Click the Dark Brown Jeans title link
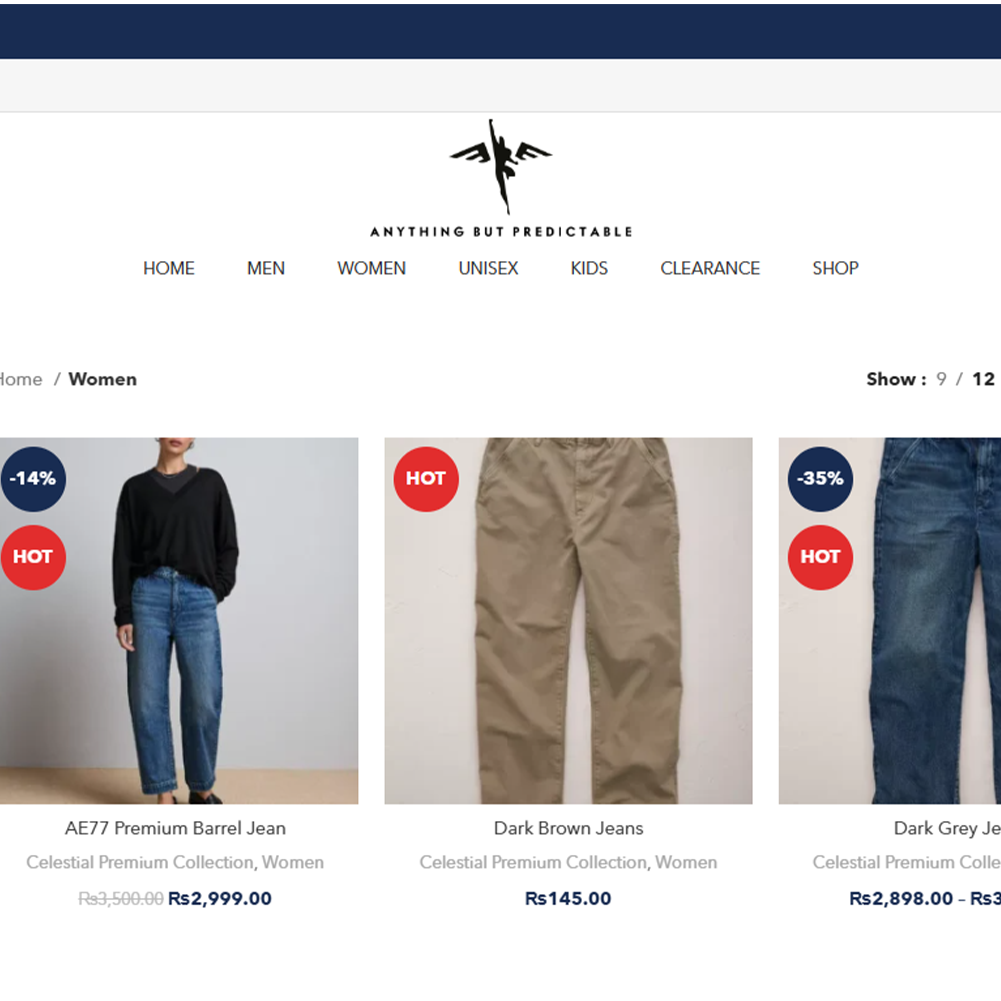The image size is (1001, 1001). pos(568,828)
